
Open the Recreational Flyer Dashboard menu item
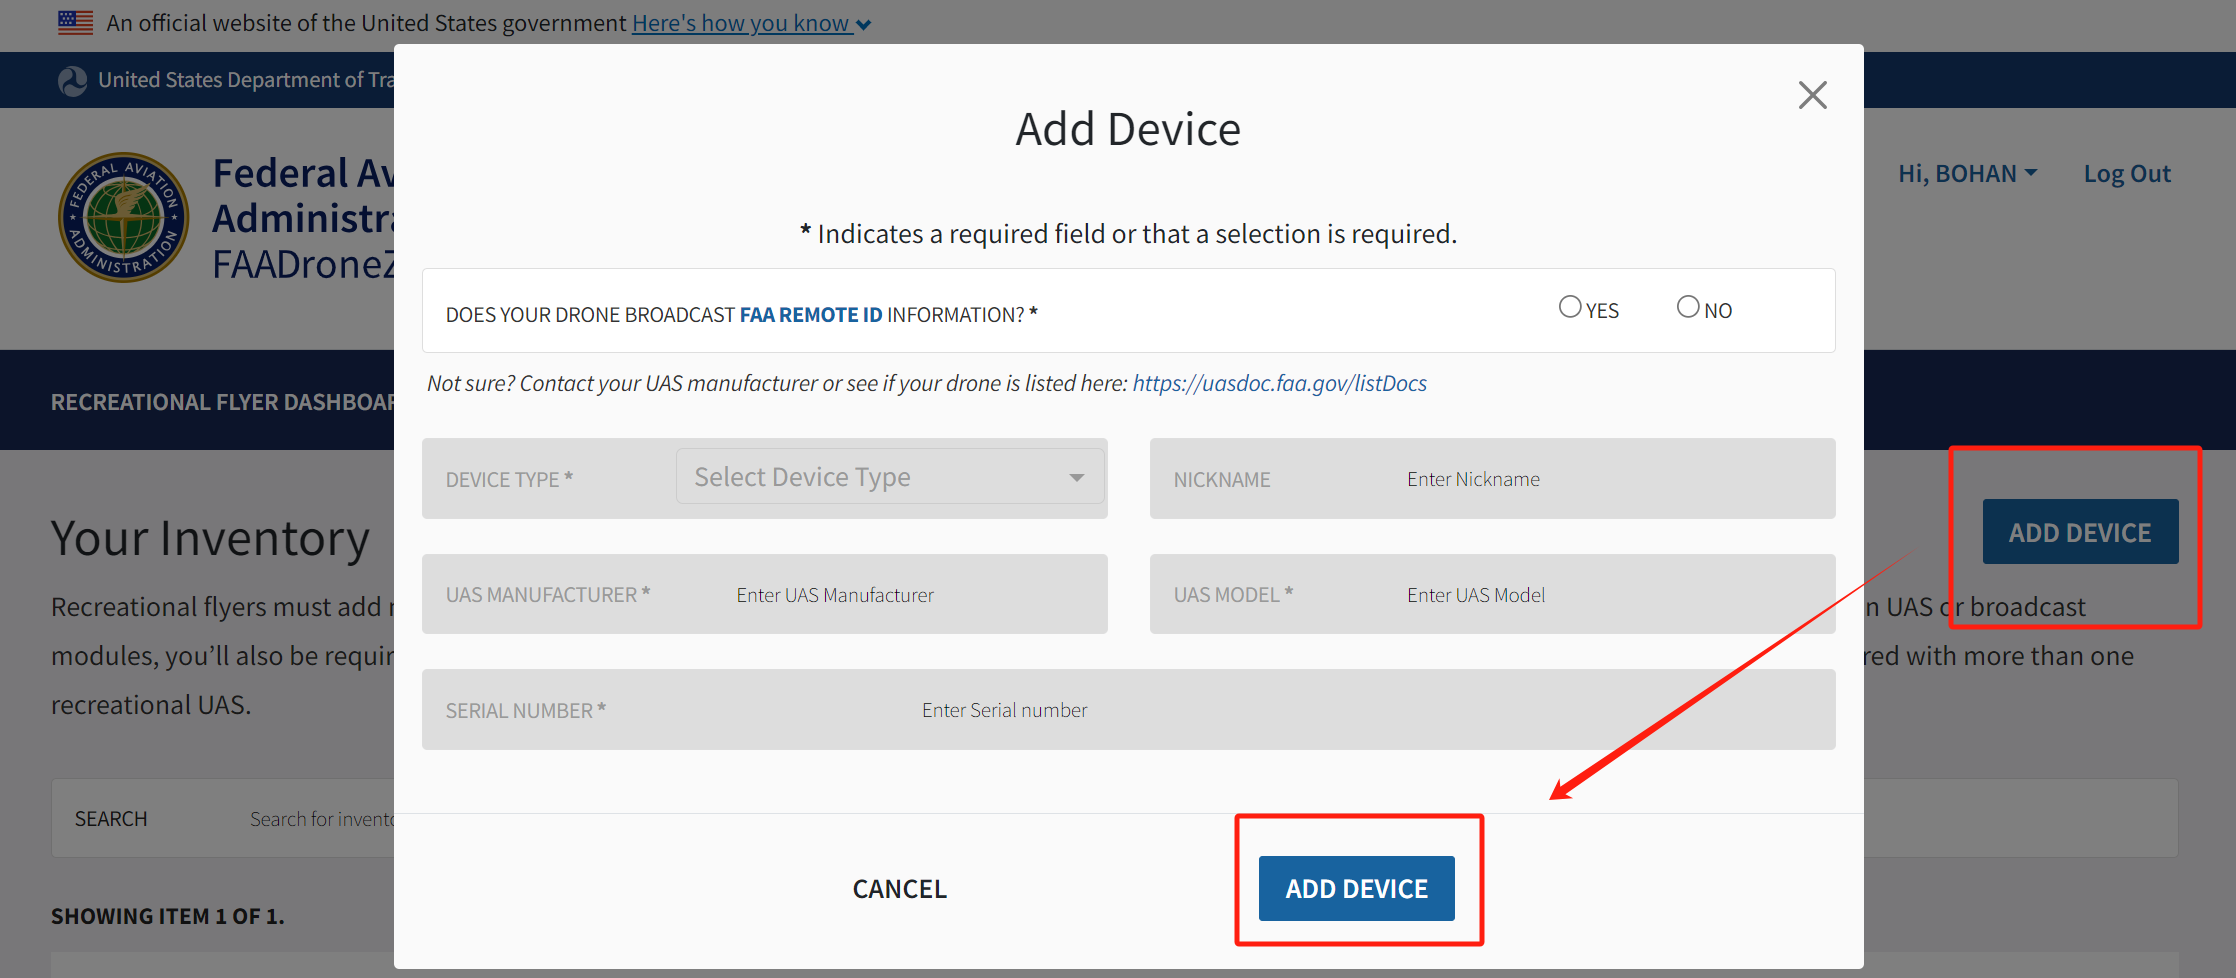coord(222,402)
